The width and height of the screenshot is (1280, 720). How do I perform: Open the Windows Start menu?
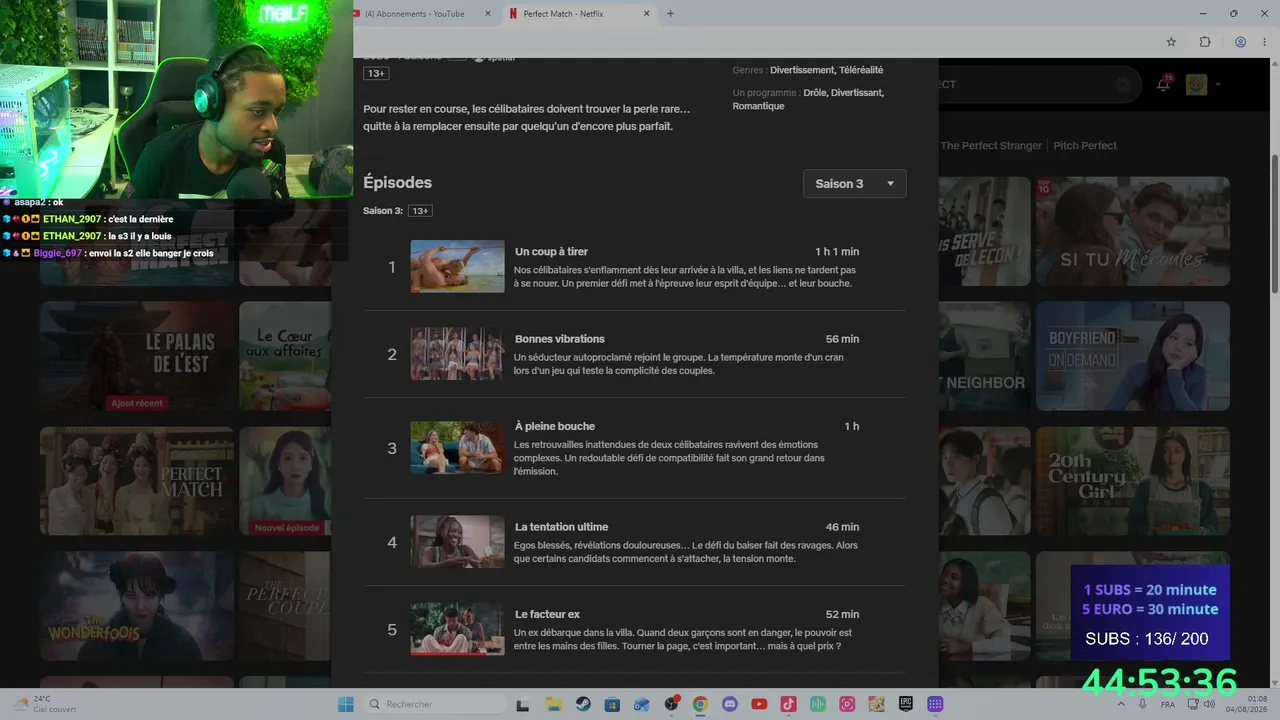tap(345, 704)
